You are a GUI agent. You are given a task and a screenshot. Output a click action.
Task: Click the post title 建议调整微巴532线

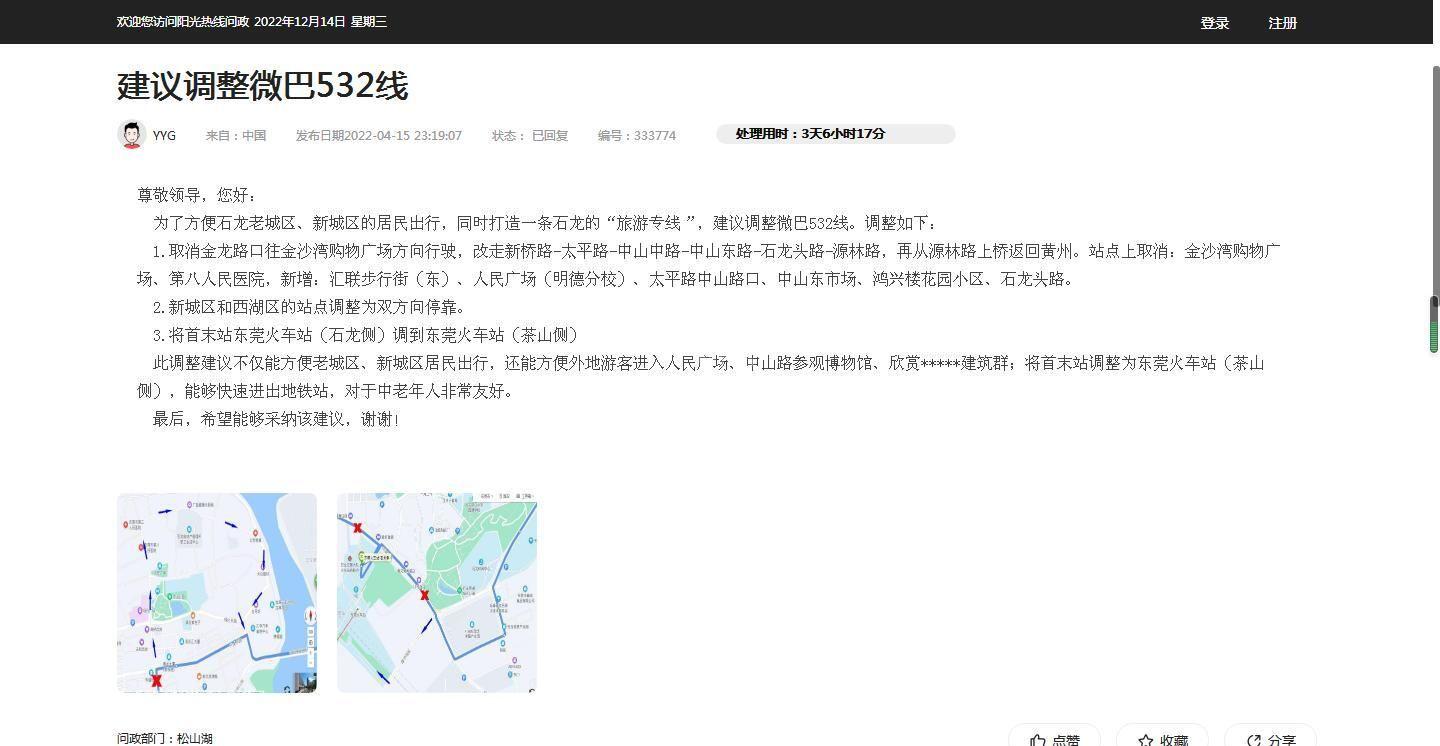tap(262, 86)
